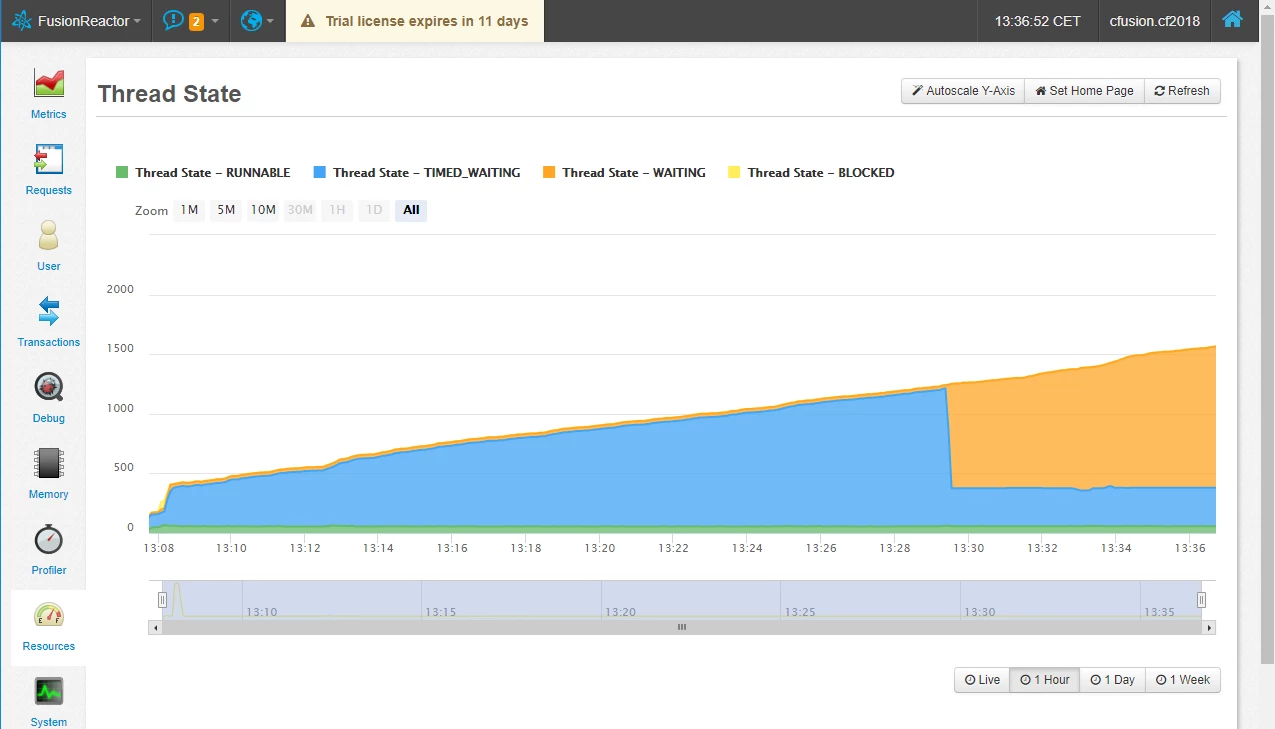Click the navigator horizontal scrollbar thumb
The image size is (1275, 729).
(x=682, y=627)
